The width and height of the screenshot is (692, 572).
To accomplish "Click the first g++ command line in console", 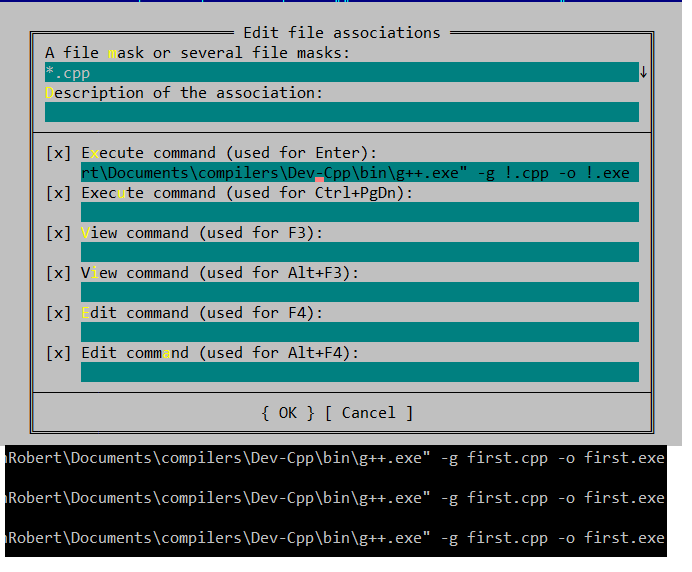I will [336, 458].
